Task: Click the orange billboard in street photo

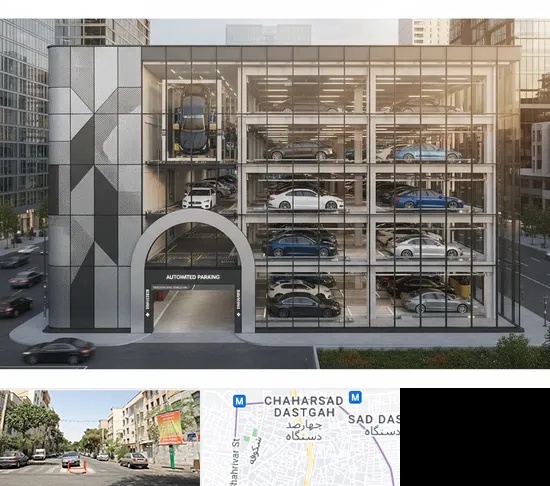Action: (170, 427)
